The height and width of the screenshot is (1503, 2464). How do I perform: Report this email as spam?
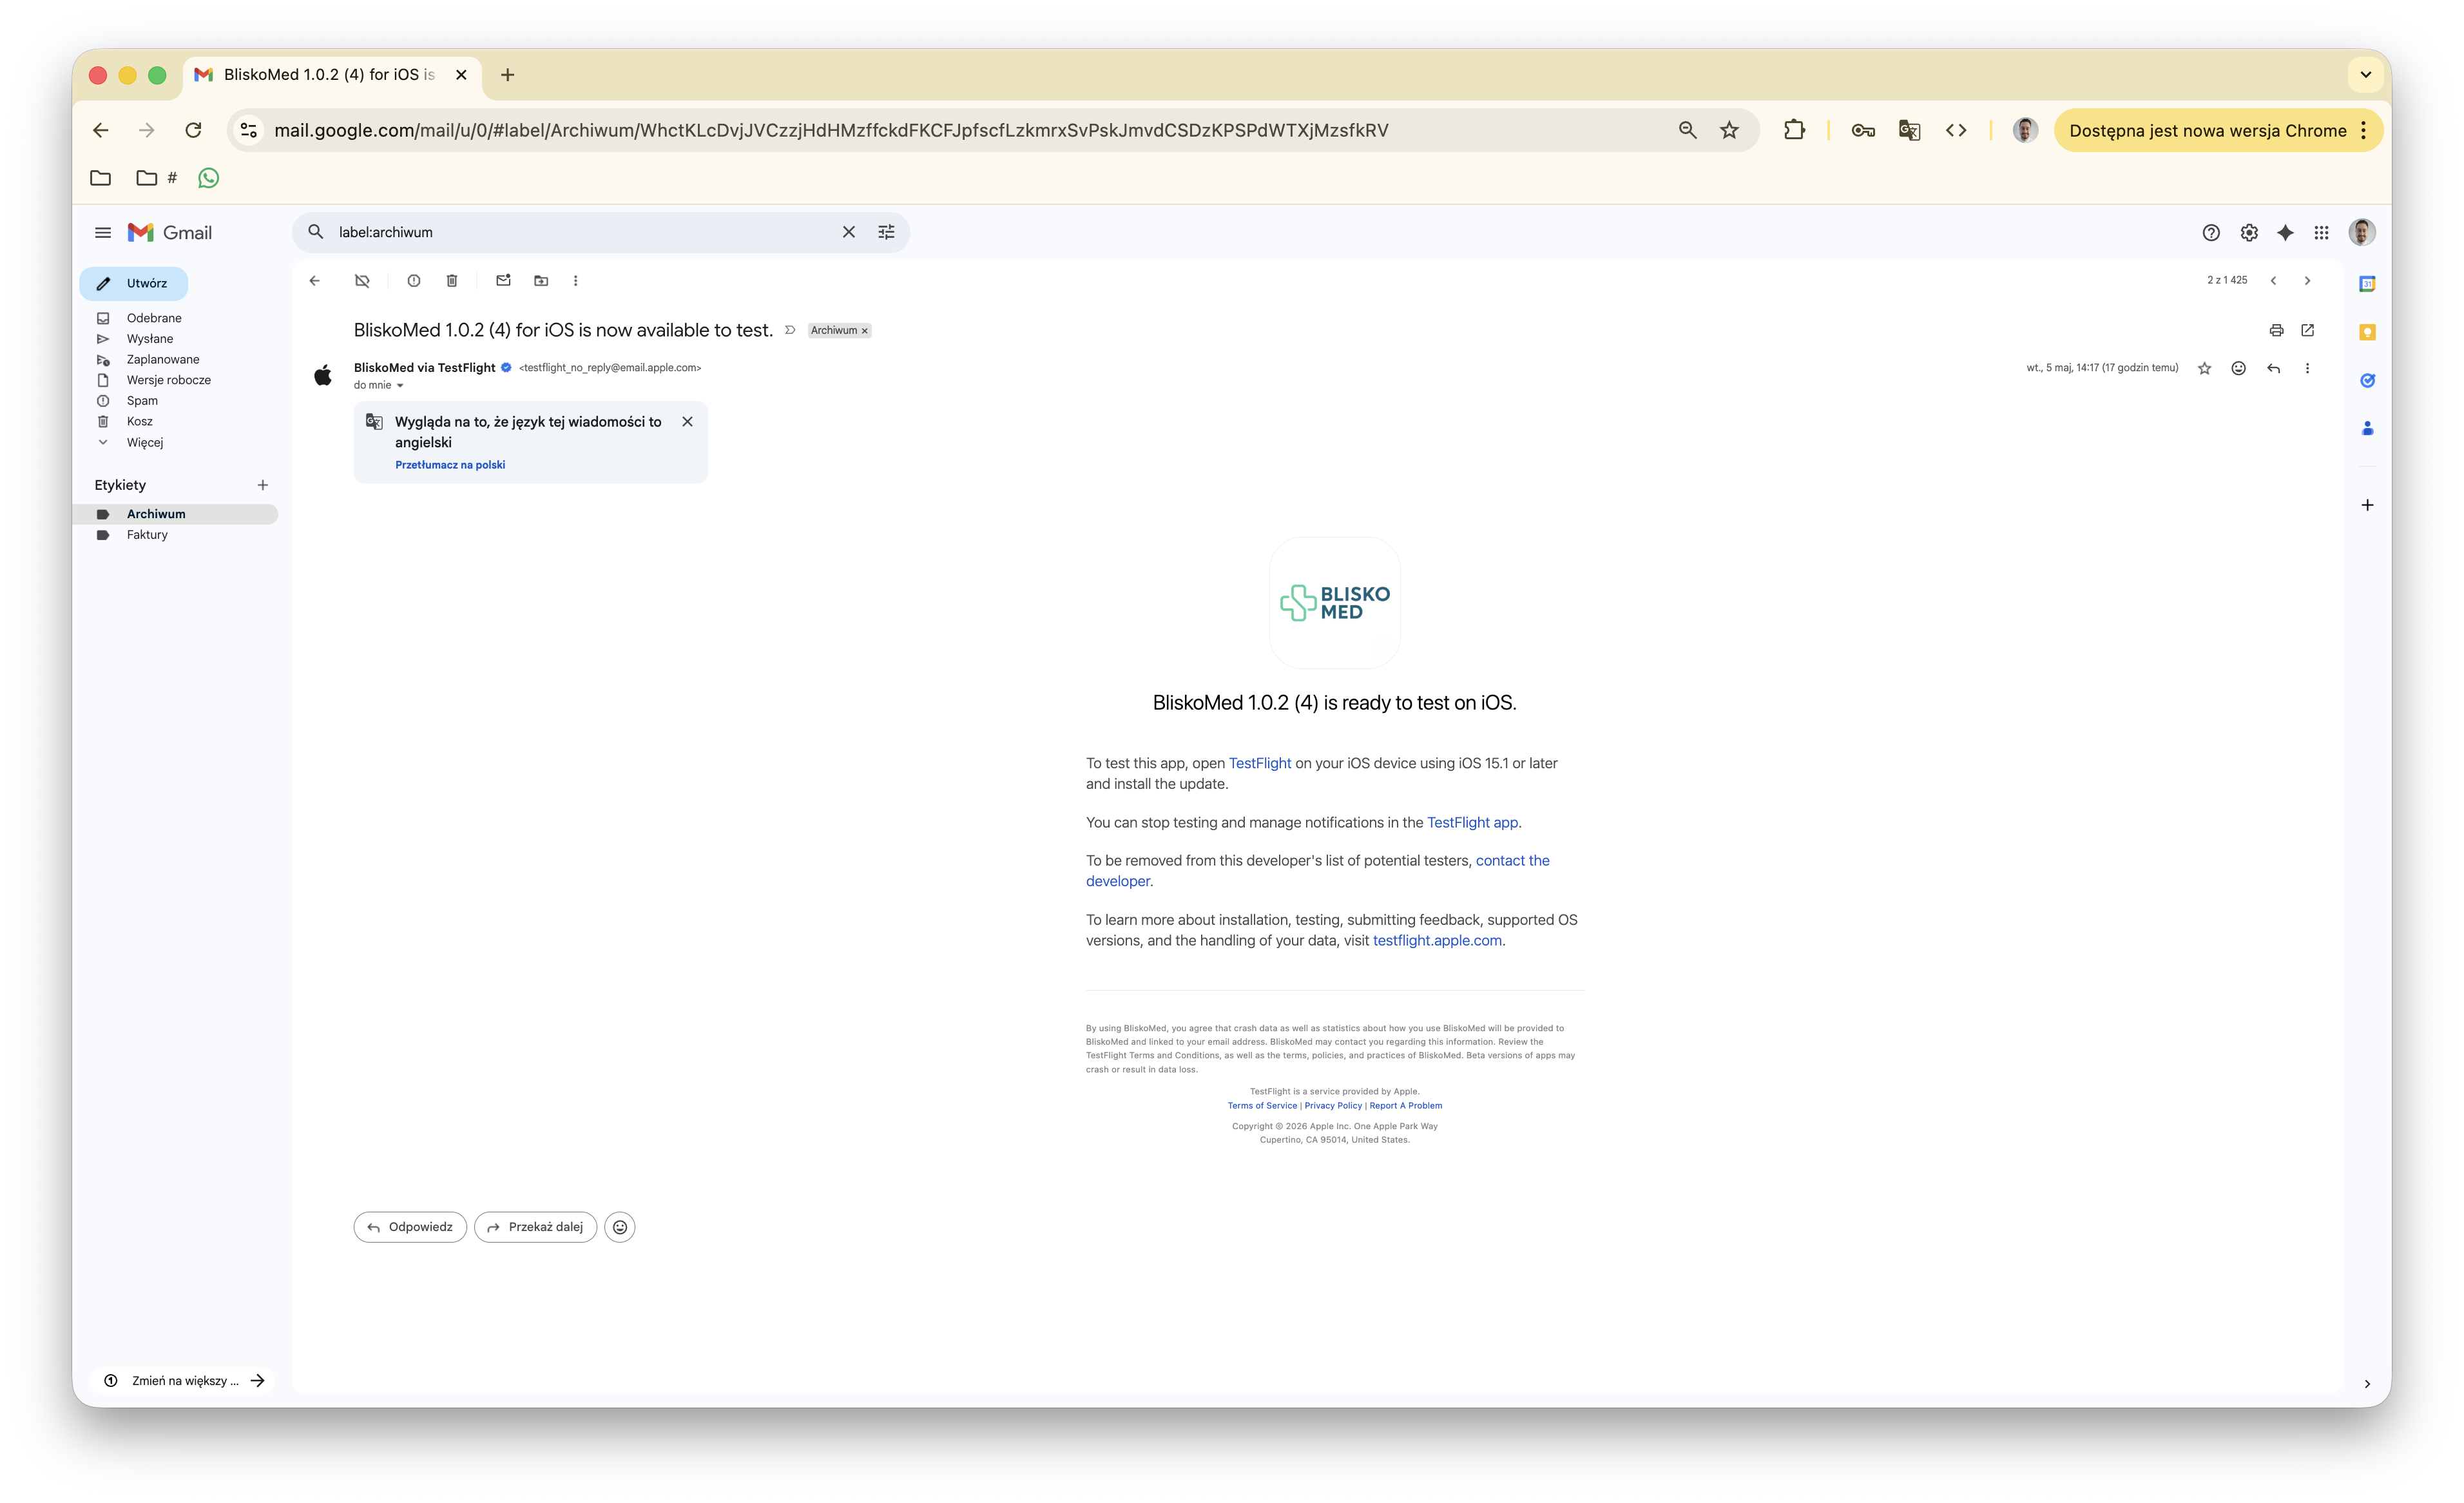(x=413, y=281)
